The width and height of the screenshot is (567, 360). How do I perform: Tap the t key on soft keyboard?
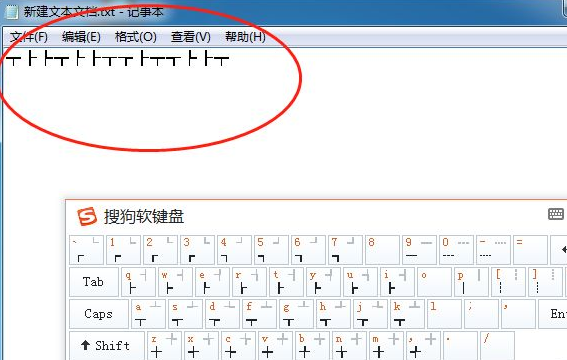[286, 282]
